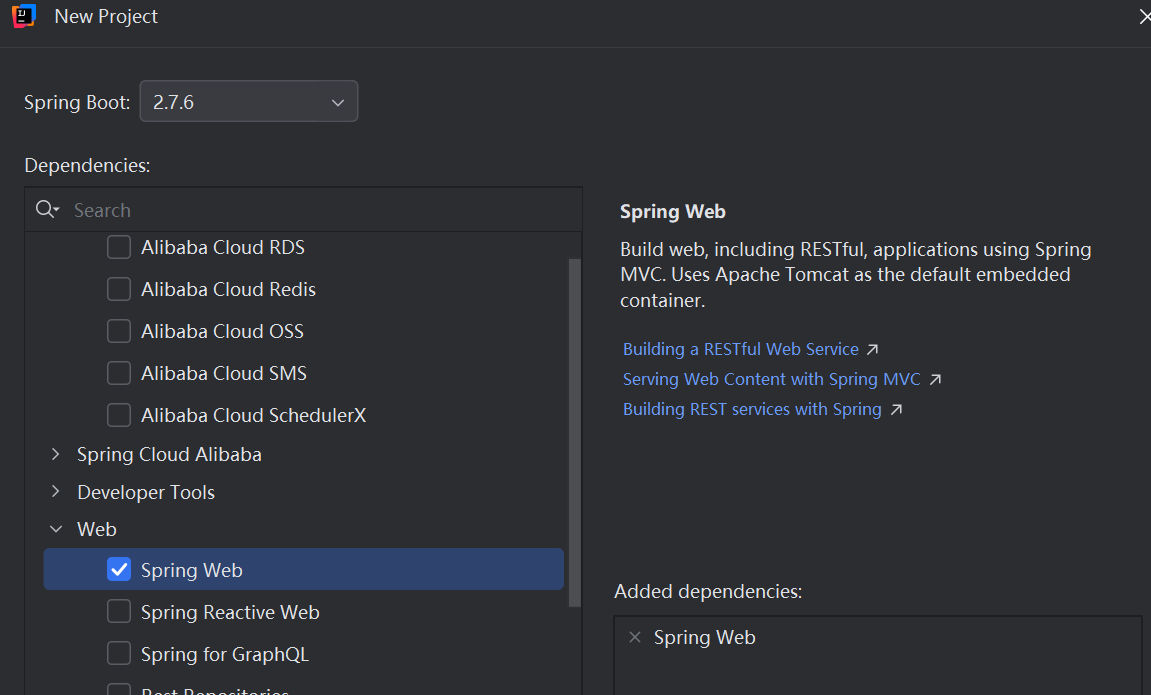This screenshot has height=695, width=1151.
Task: Uncheck the Spring Web checkbox
Action: 119,570
